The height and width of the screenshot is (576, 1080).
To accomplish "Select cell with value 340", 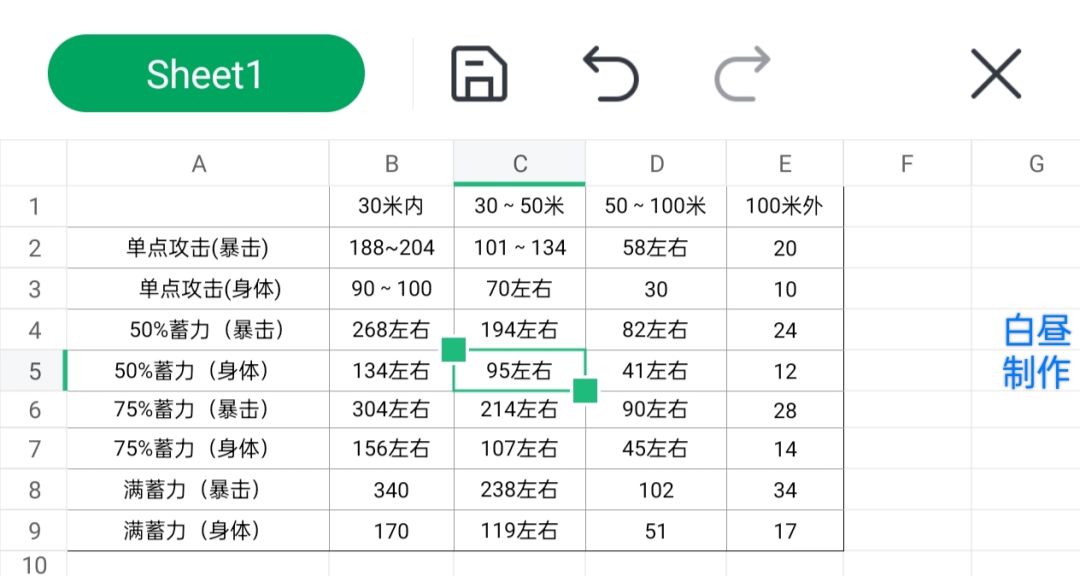I will (391, 490).
